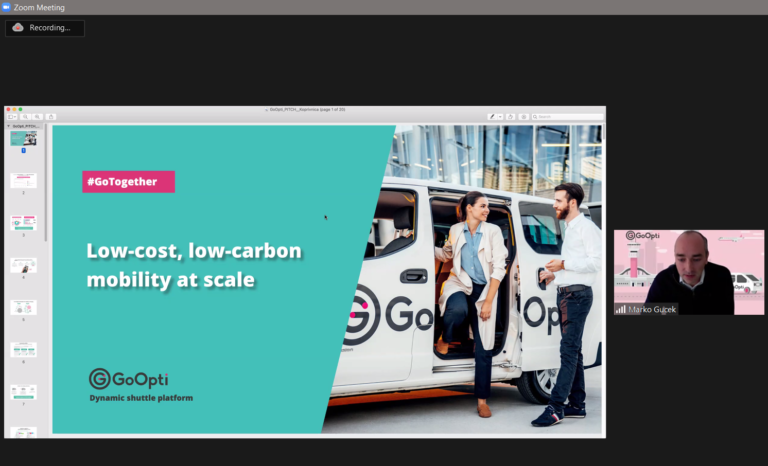Screen dimensions: 768x466
Task: Show the markup toolbar in Preview
Action: tap(524, 117)
